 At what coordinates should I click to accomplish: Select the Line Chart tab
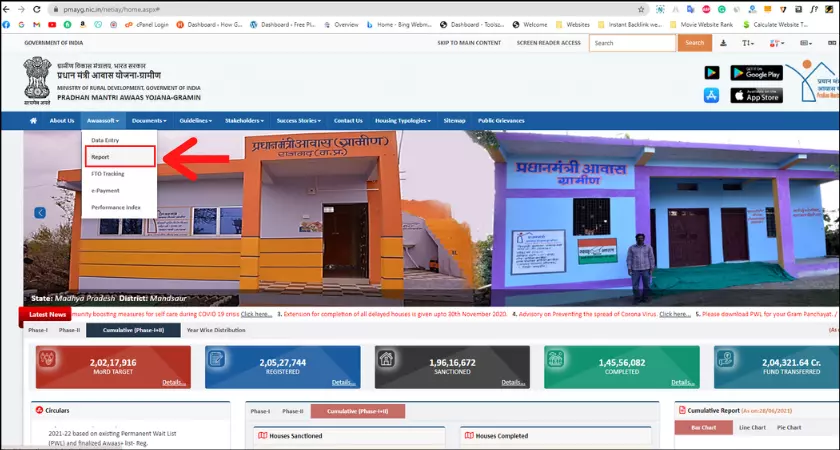752,428
